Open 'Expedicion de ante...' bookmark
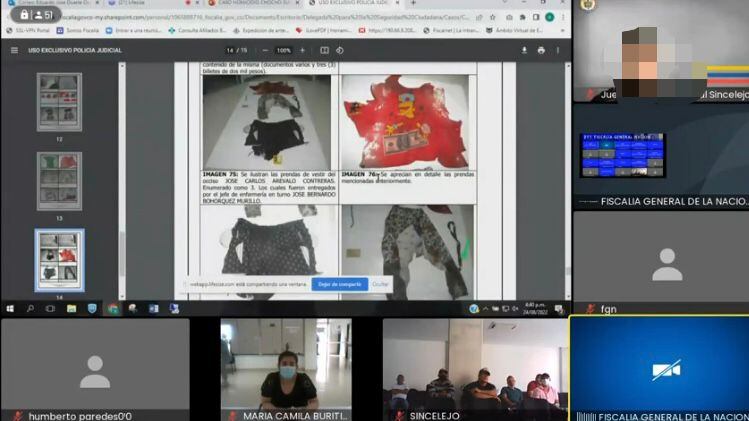749x421 pixels. [261, 30]
